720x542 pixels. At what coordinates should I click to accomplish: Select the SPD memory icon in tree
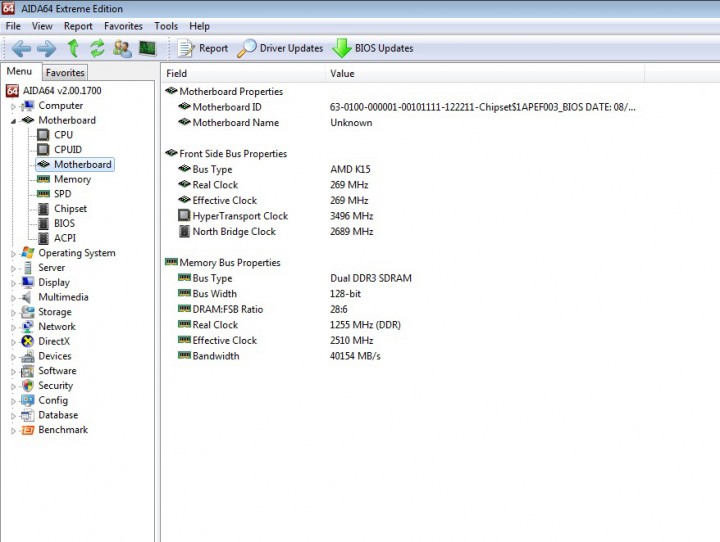[x=43, y=193]
